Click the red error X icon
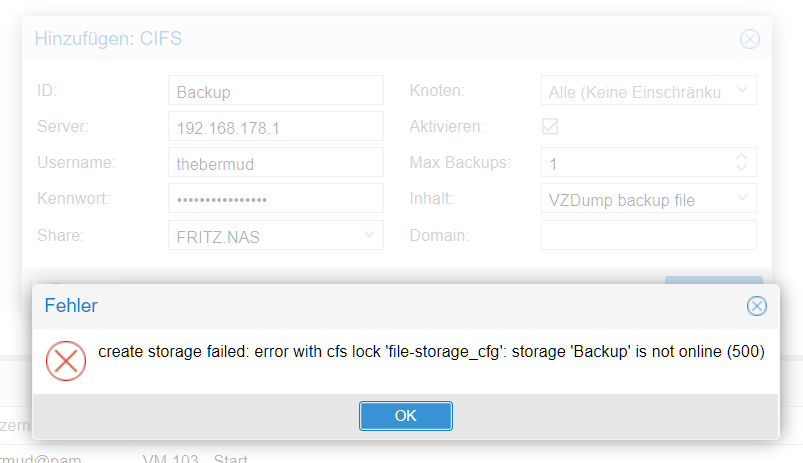Screen dimensions: 803x463 66,361
